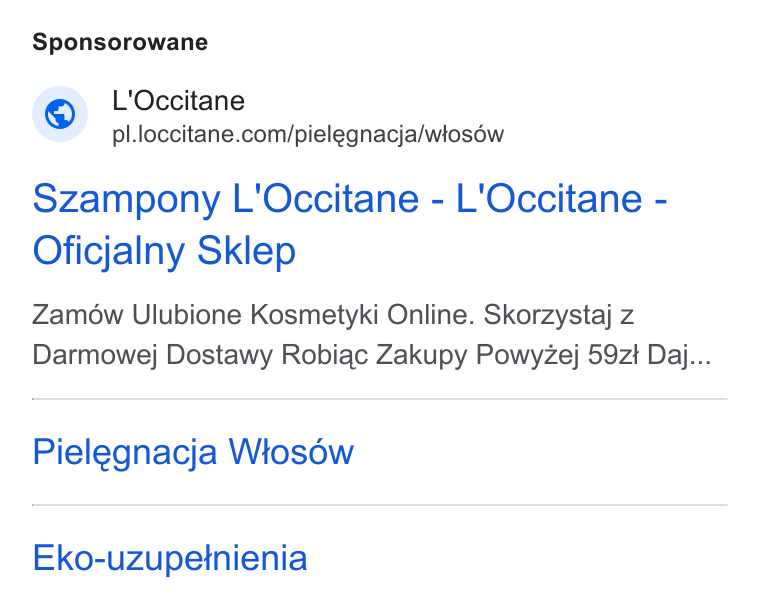Image resolution: width=760 pixels, height=610 pixels.
Task: Click the 'Darmowej Dostawy' description line
Action: (152, 355)
